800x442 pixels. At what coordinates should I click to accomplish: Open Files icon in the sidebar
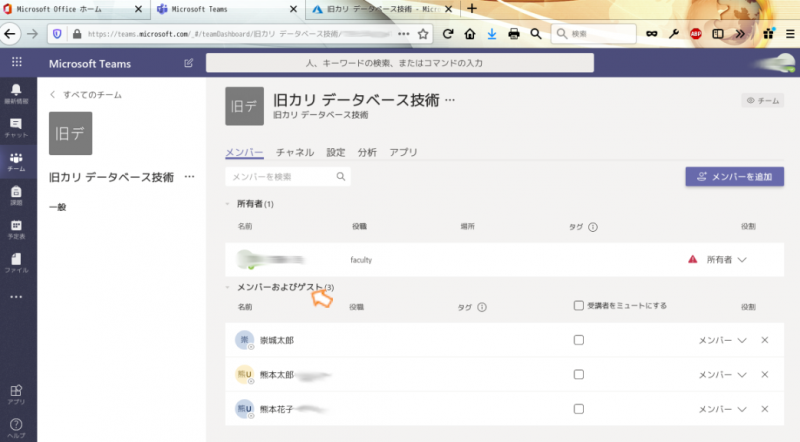tap(16, 262)
